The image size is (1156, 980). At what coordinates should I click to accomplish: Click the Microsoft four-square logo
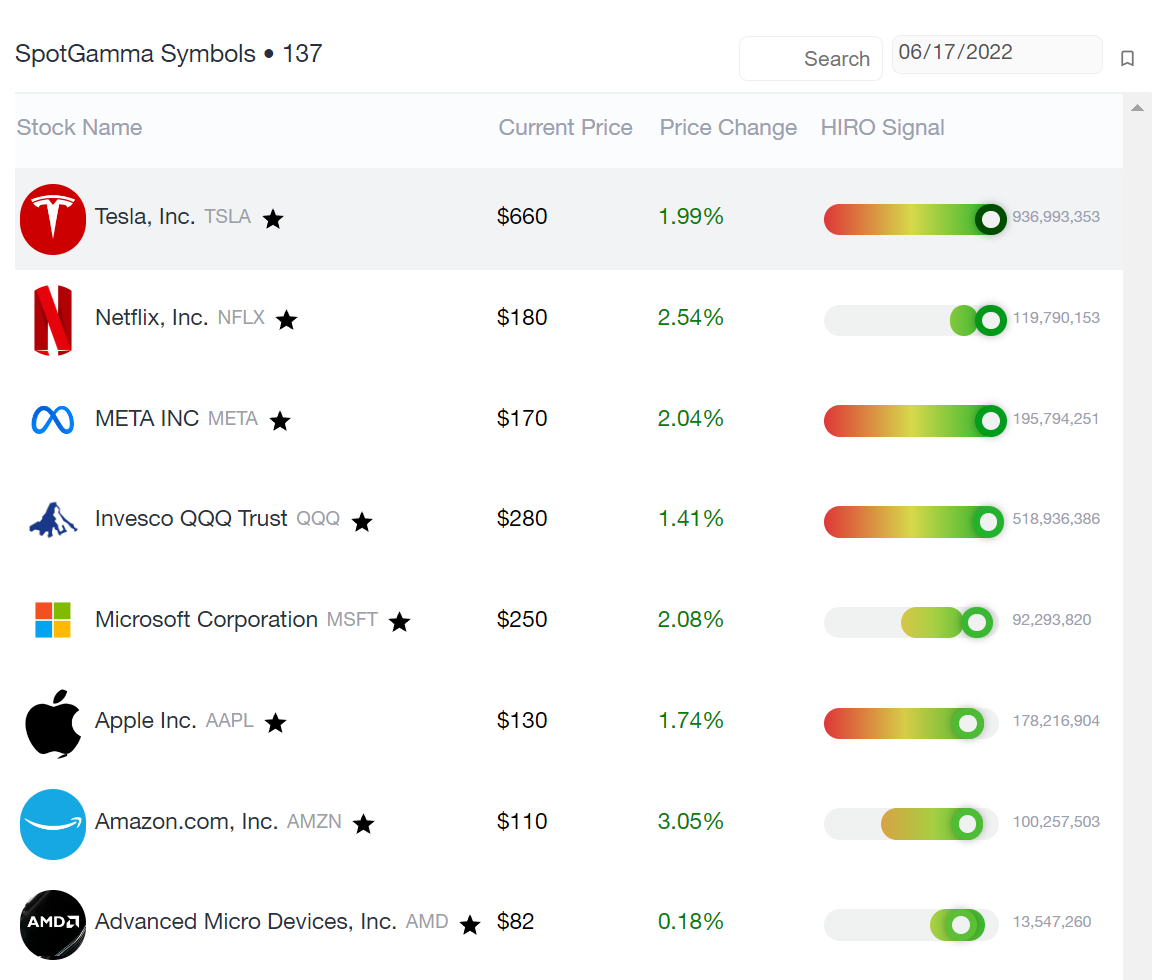tap(53, 619)
